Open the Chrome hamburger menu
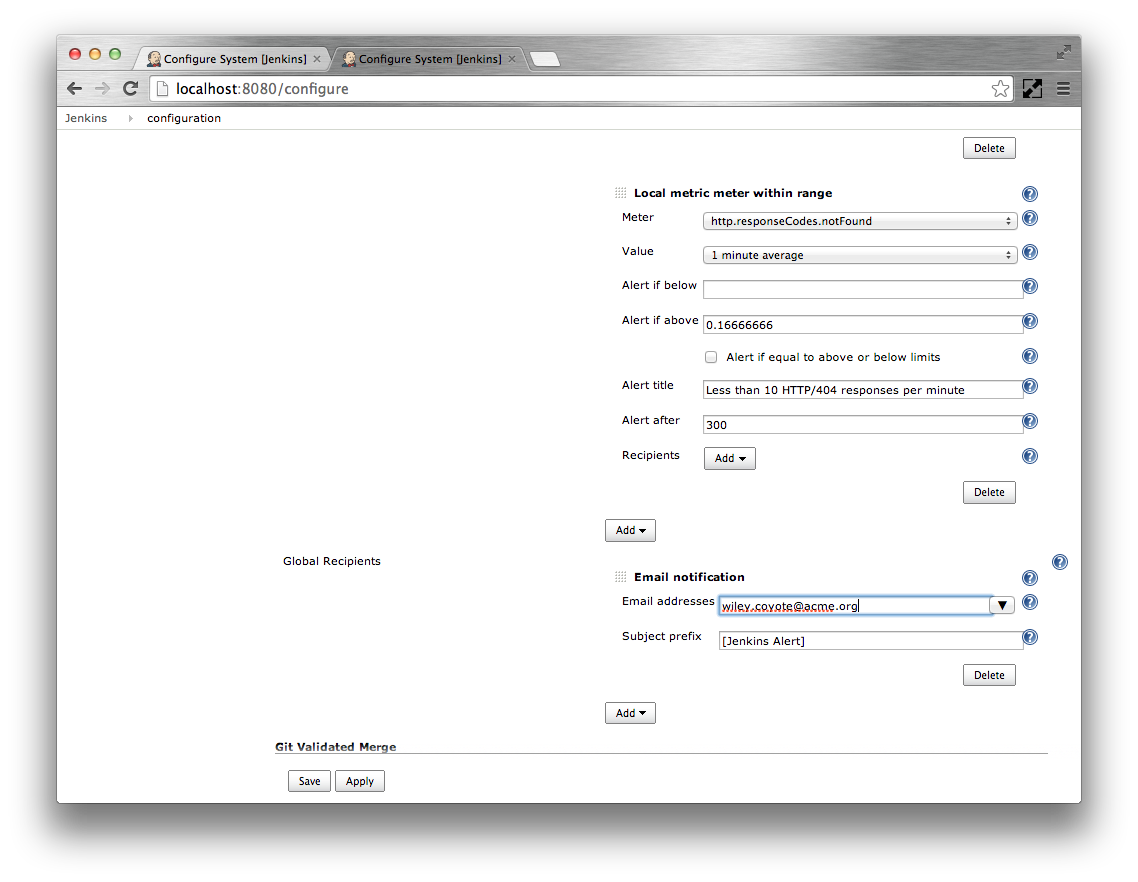This screenshot has width=1138, height=882. 1063,89
